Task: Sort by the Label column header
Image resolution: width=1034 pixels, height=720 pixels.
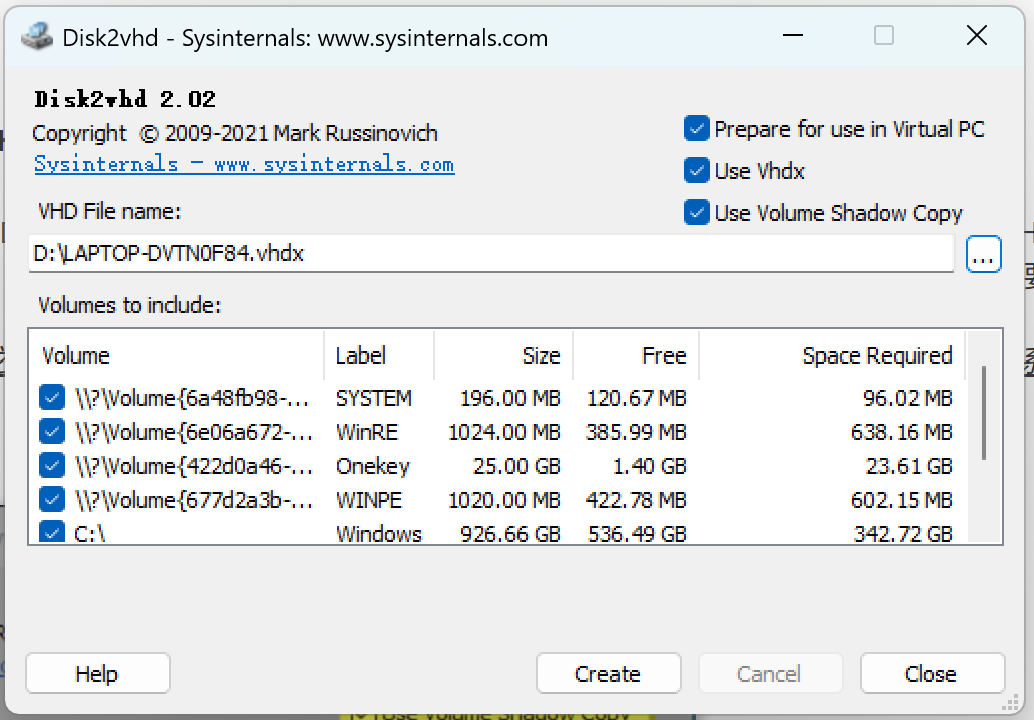Action: point(379,355)
